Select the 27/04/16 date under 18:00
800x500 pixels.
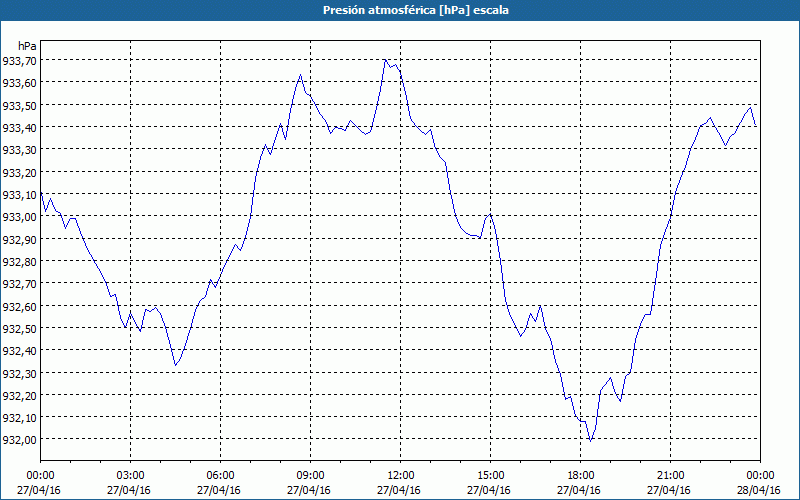pos(579,490)
